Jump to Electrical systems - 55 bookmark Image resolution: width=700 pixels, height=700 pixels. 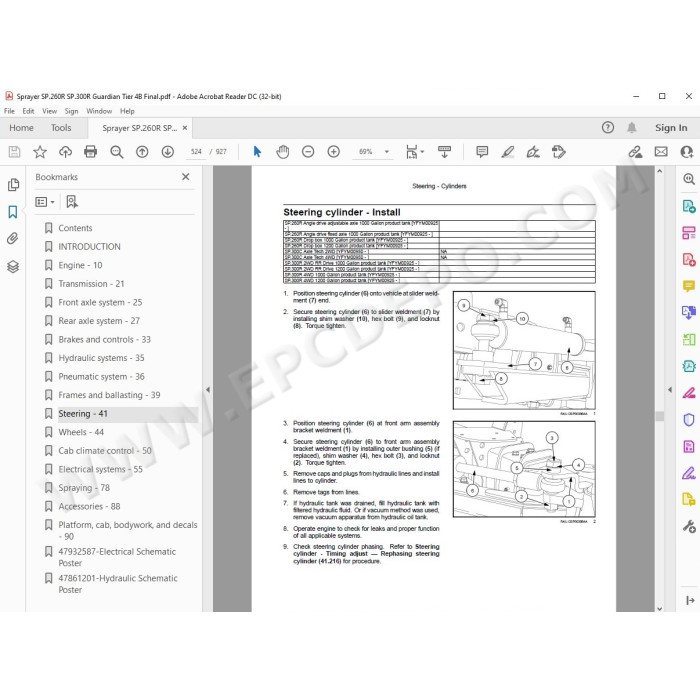pos(100,470)
